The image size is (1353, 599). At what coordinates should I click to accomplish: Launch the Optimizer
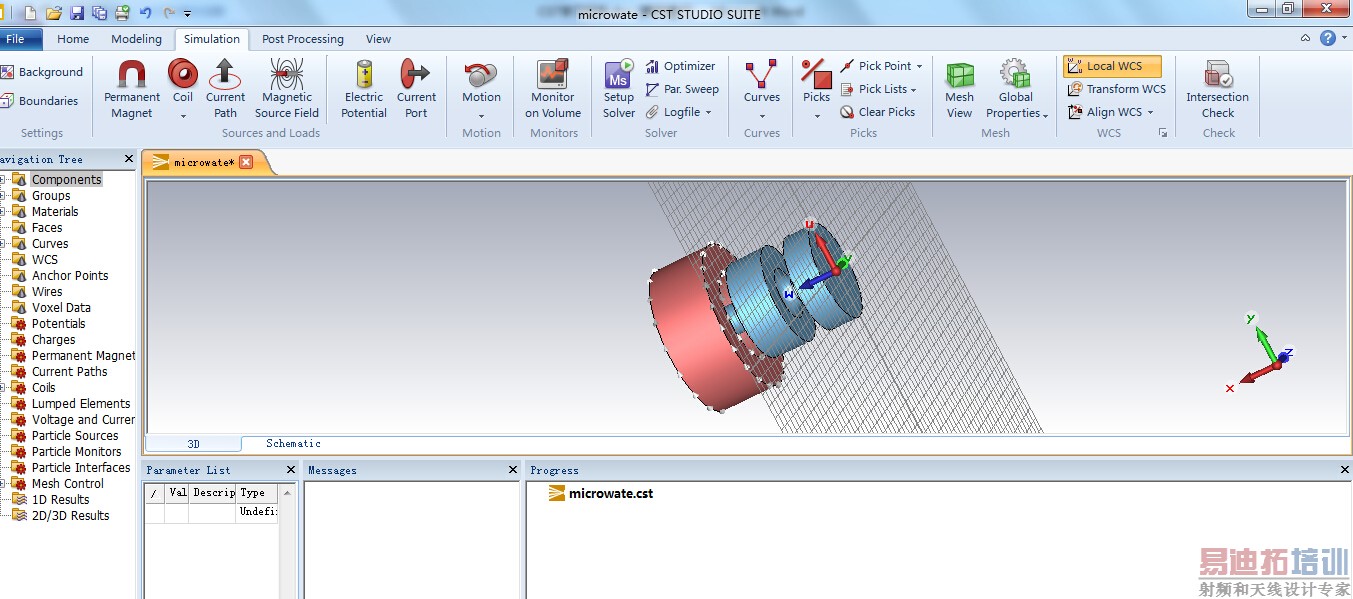(681, 66)
